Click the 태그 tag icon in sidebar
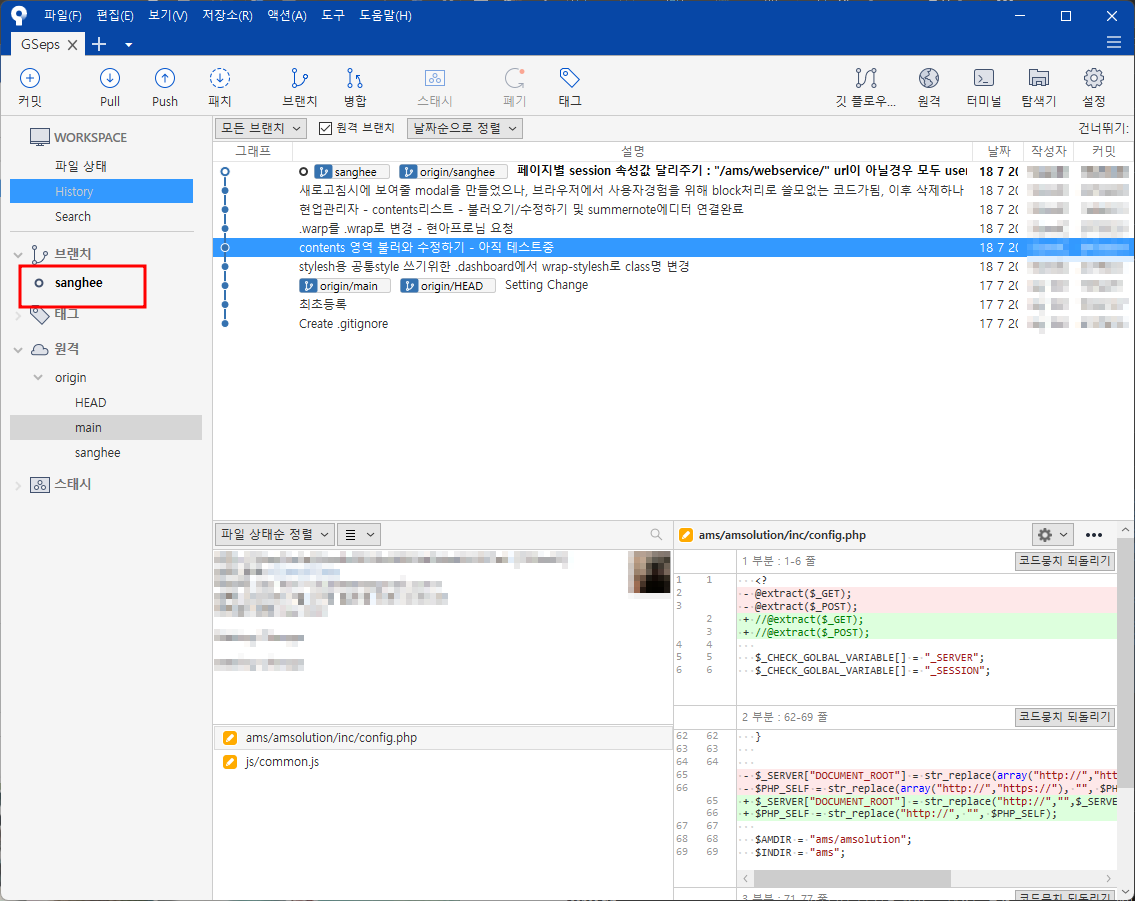This screenshot has width=1135, height=901. [x=40, y=316]
